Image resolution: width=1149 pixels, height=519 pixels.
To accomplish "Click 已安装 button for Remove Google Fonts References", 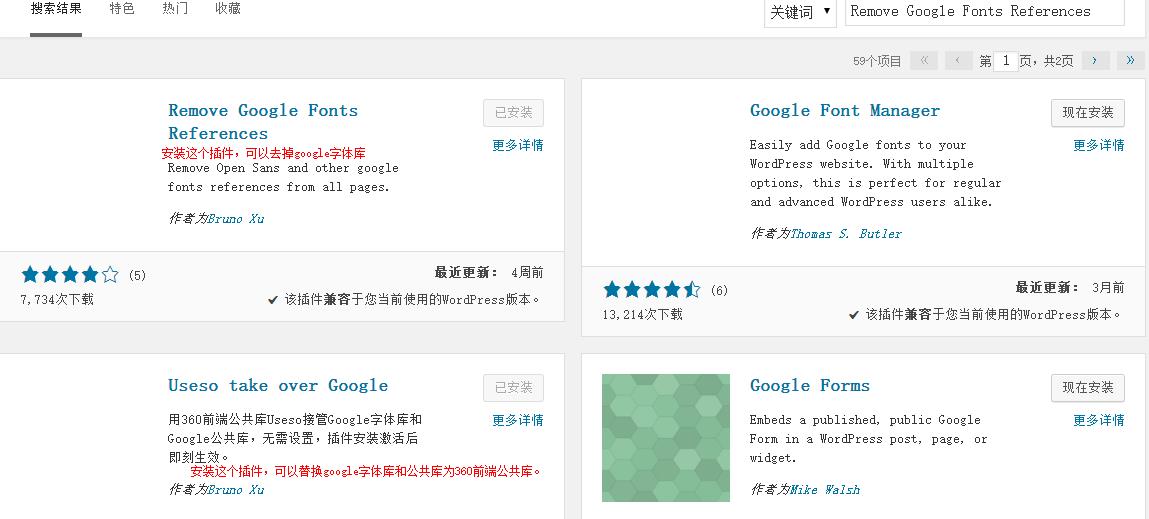I will [x=513, y=113].
